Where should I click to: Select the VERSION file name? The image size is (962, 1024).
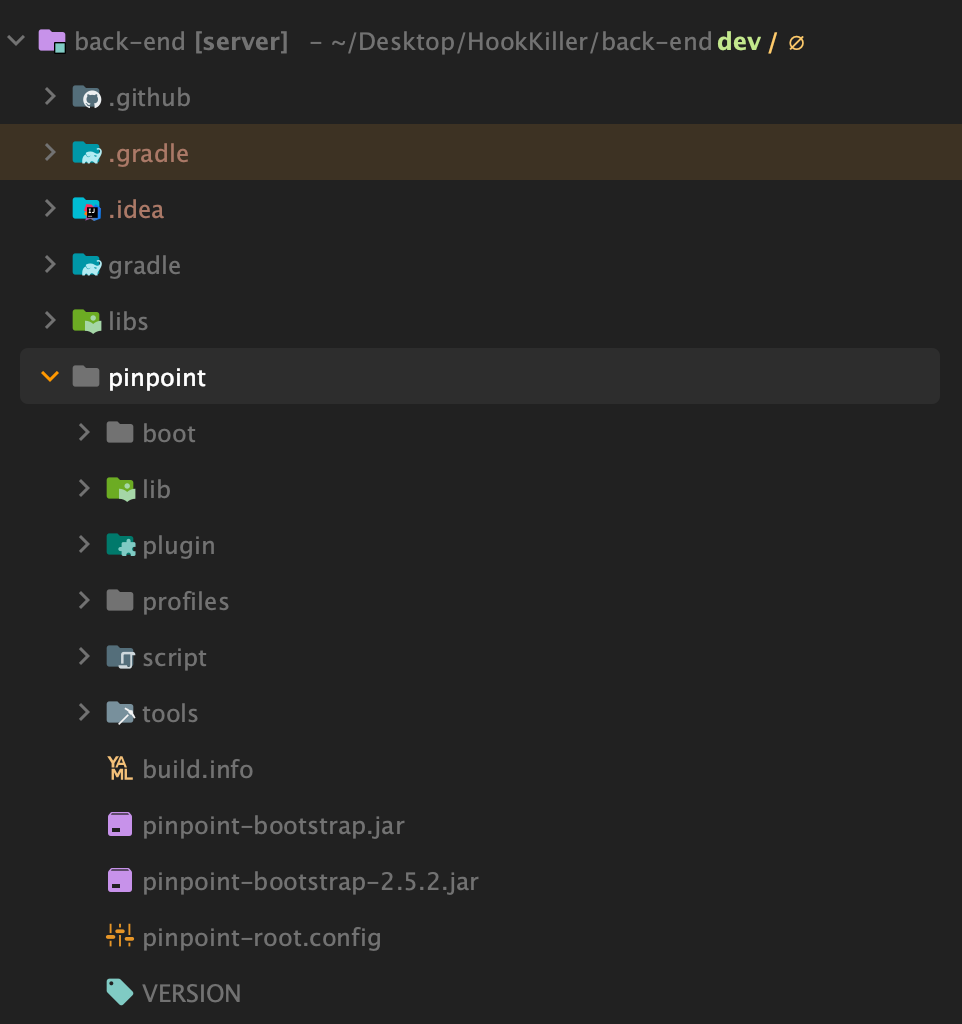pyautogui.click(x=192, y=993)
